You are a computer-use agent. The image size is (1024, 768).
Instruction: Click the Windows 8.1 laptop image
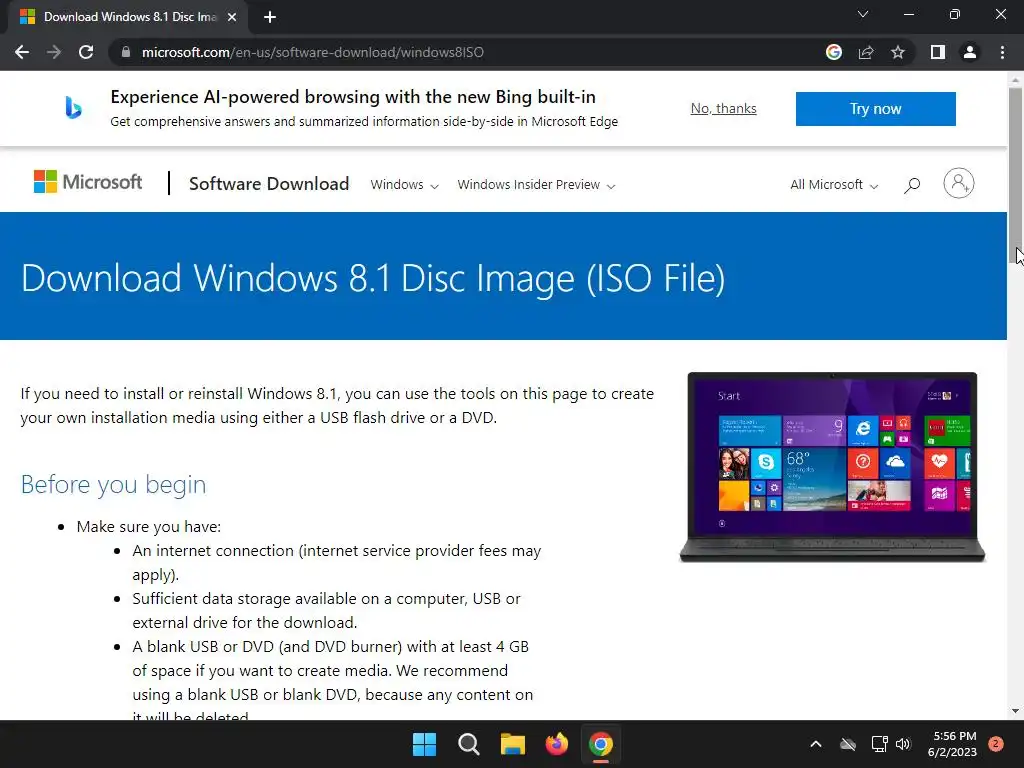(x=832, y=467)
